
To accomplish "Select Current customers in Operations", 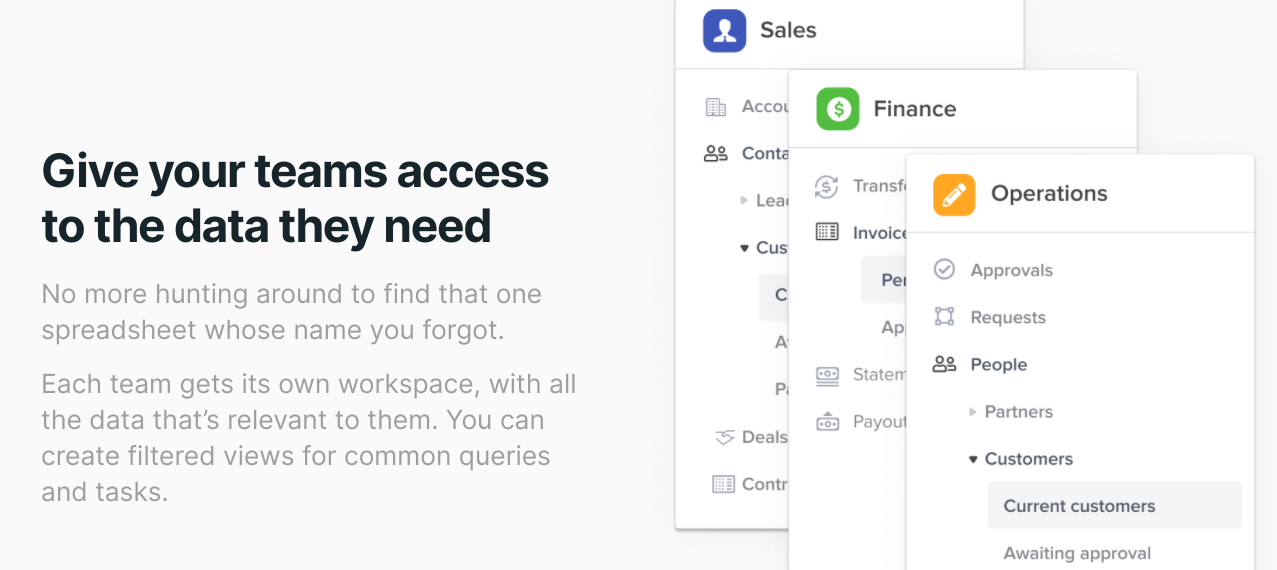I will (x=1079, y=506).
